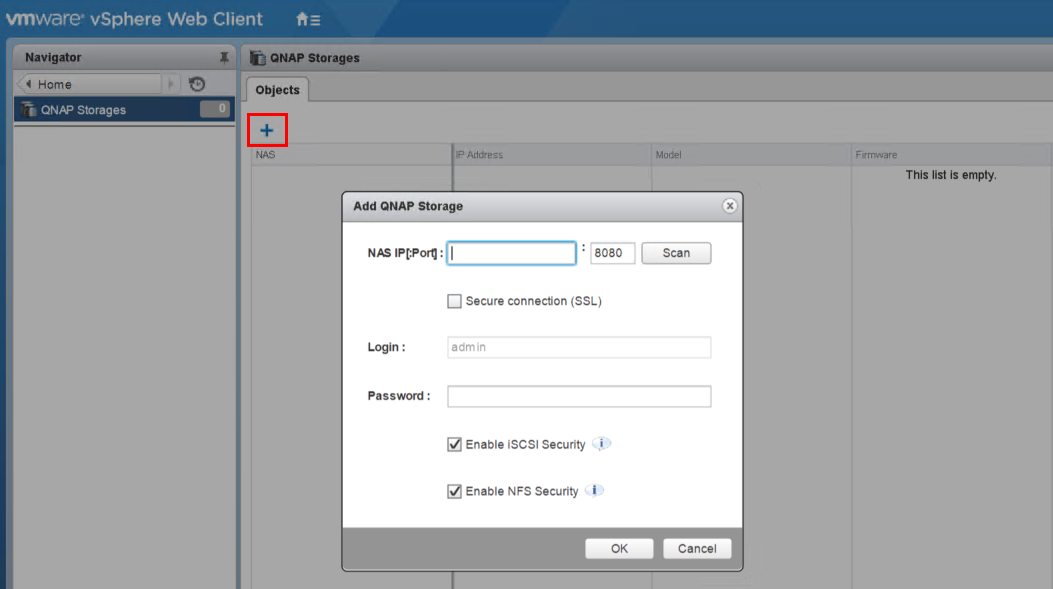Click the NFS Security info icon
Screen dimensions: 1053x589
[x=595, y=491]
